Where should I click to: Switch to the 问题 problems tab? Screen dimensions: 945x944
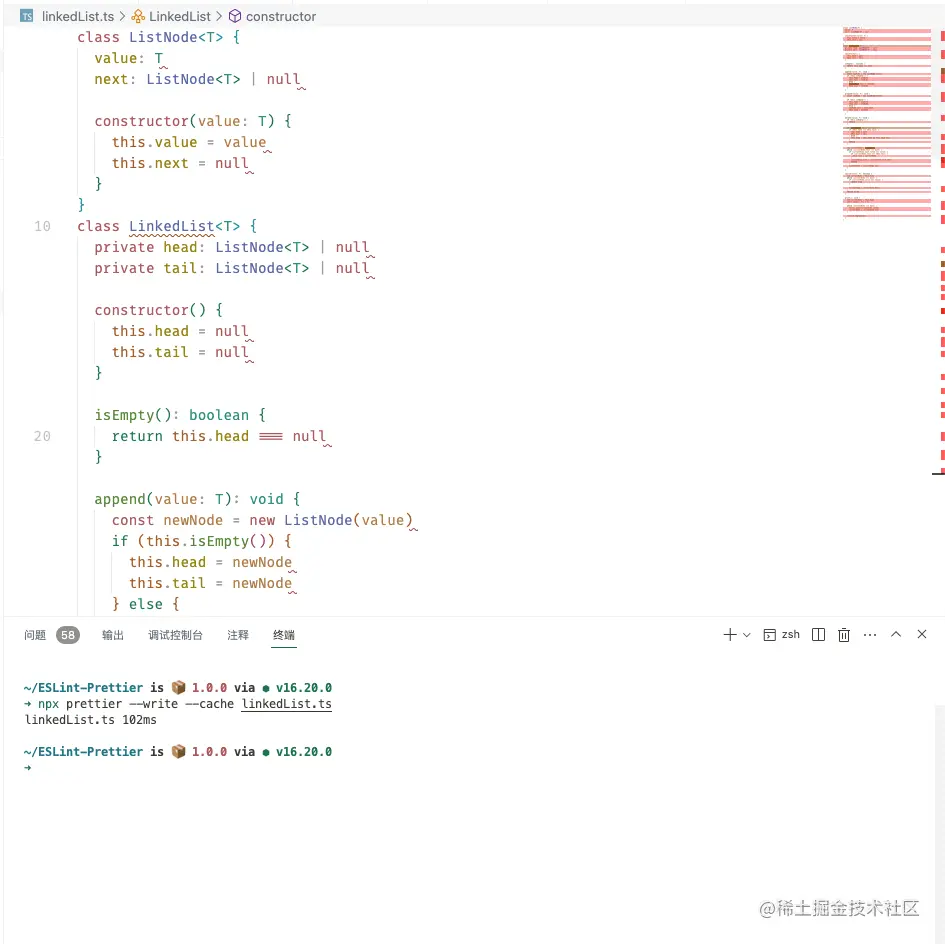click(x=35, y=635)
